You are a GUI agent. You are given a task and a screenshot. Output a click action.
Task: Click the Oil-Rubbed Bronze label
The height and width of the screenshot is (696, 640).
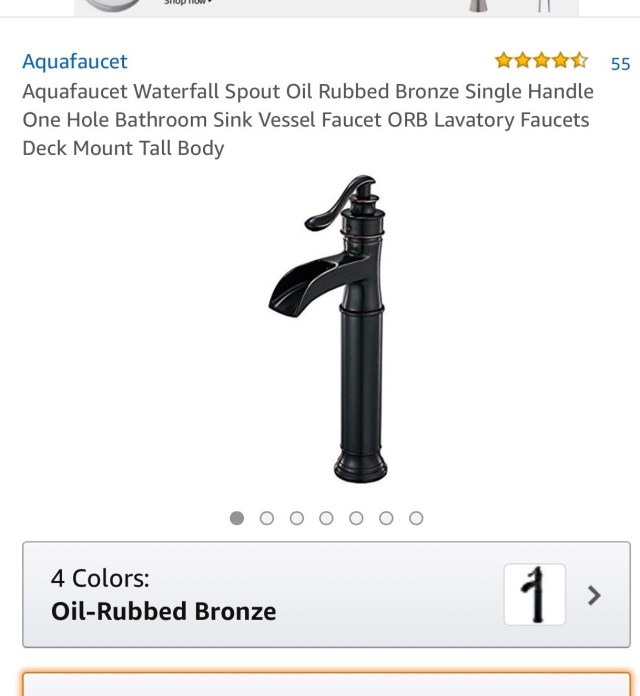click(163, 611)
